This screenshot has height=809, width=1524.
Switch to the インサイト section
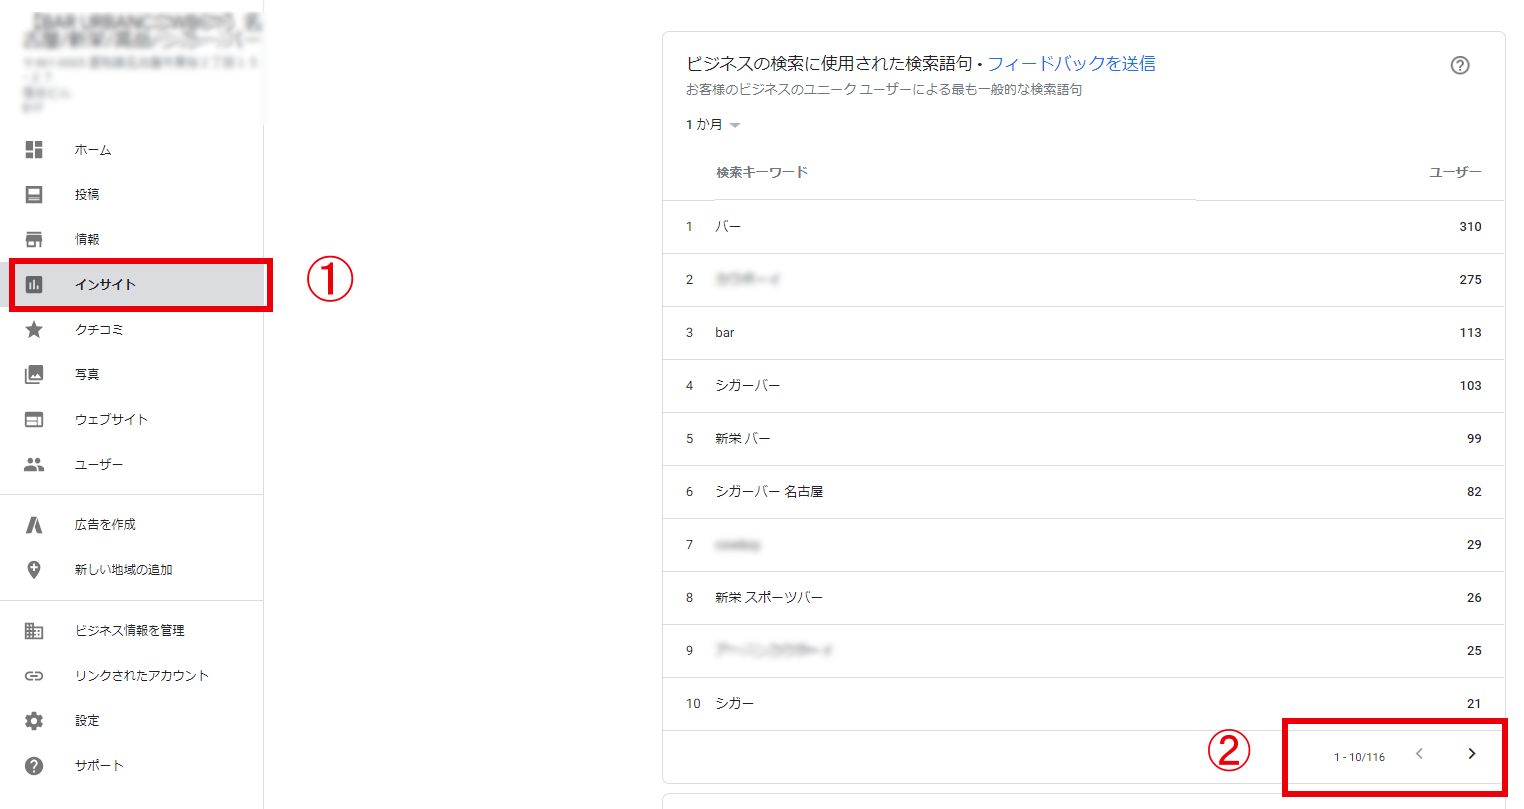pyautogui.click(x=107, y=284)
